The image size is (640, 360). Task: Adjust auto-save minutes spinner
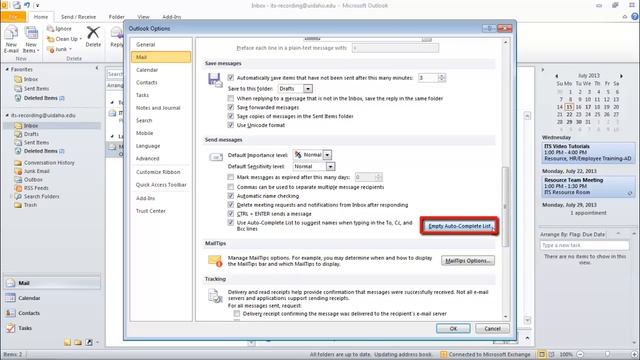click(x=442, y=78)
